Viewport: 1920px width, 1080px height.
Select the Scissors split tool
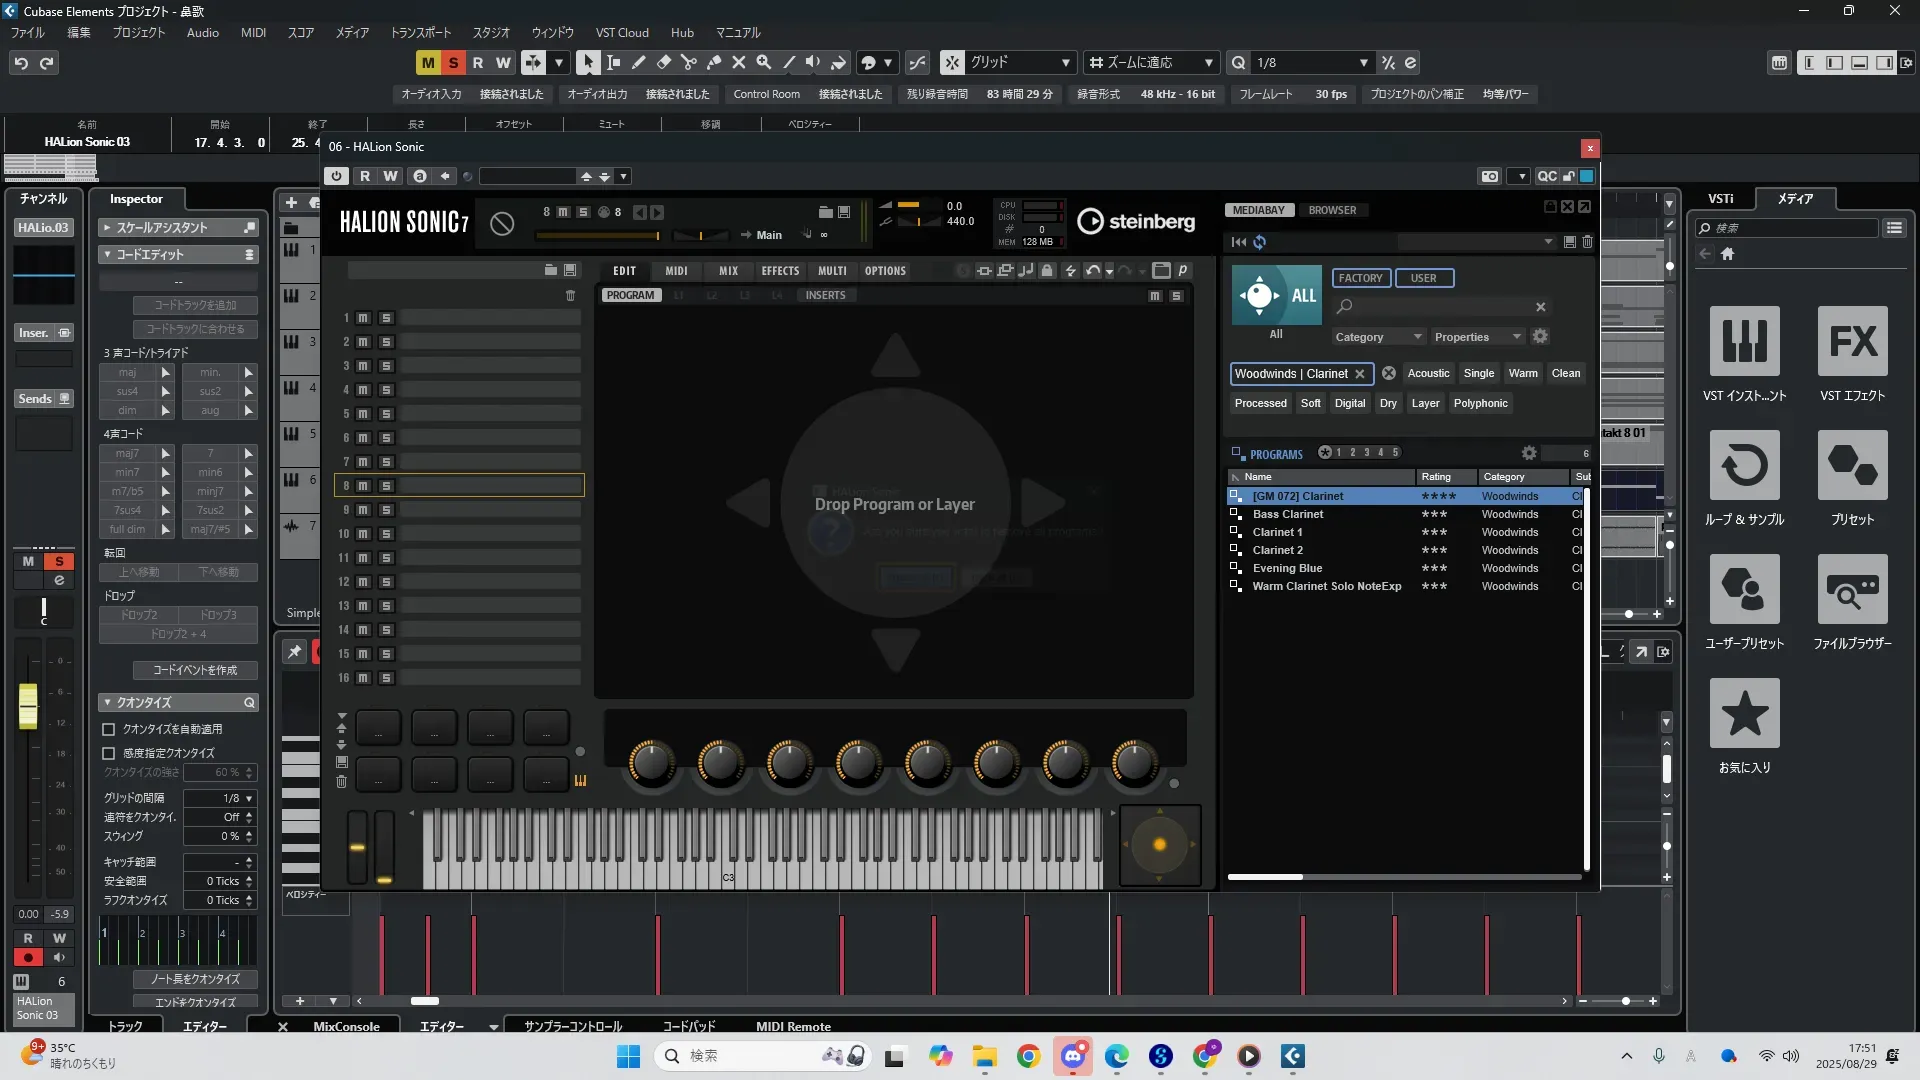click(x=688, y=63)
